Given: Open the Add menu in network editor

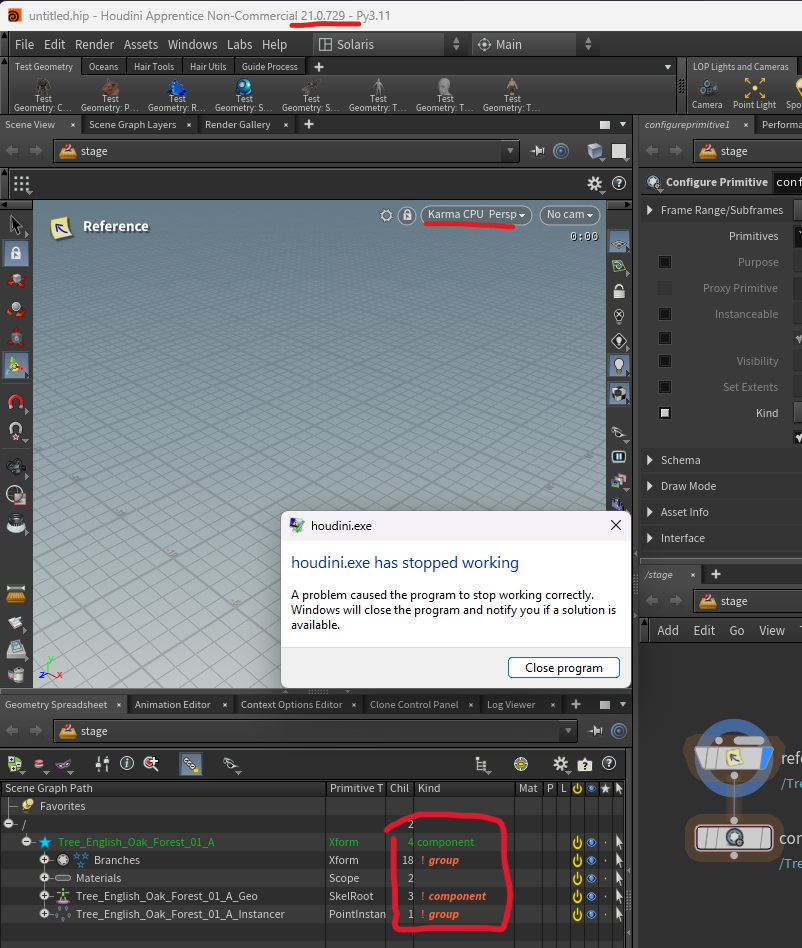Looking at the screenshot, I should pyautogui.click(x=667, y=631).
